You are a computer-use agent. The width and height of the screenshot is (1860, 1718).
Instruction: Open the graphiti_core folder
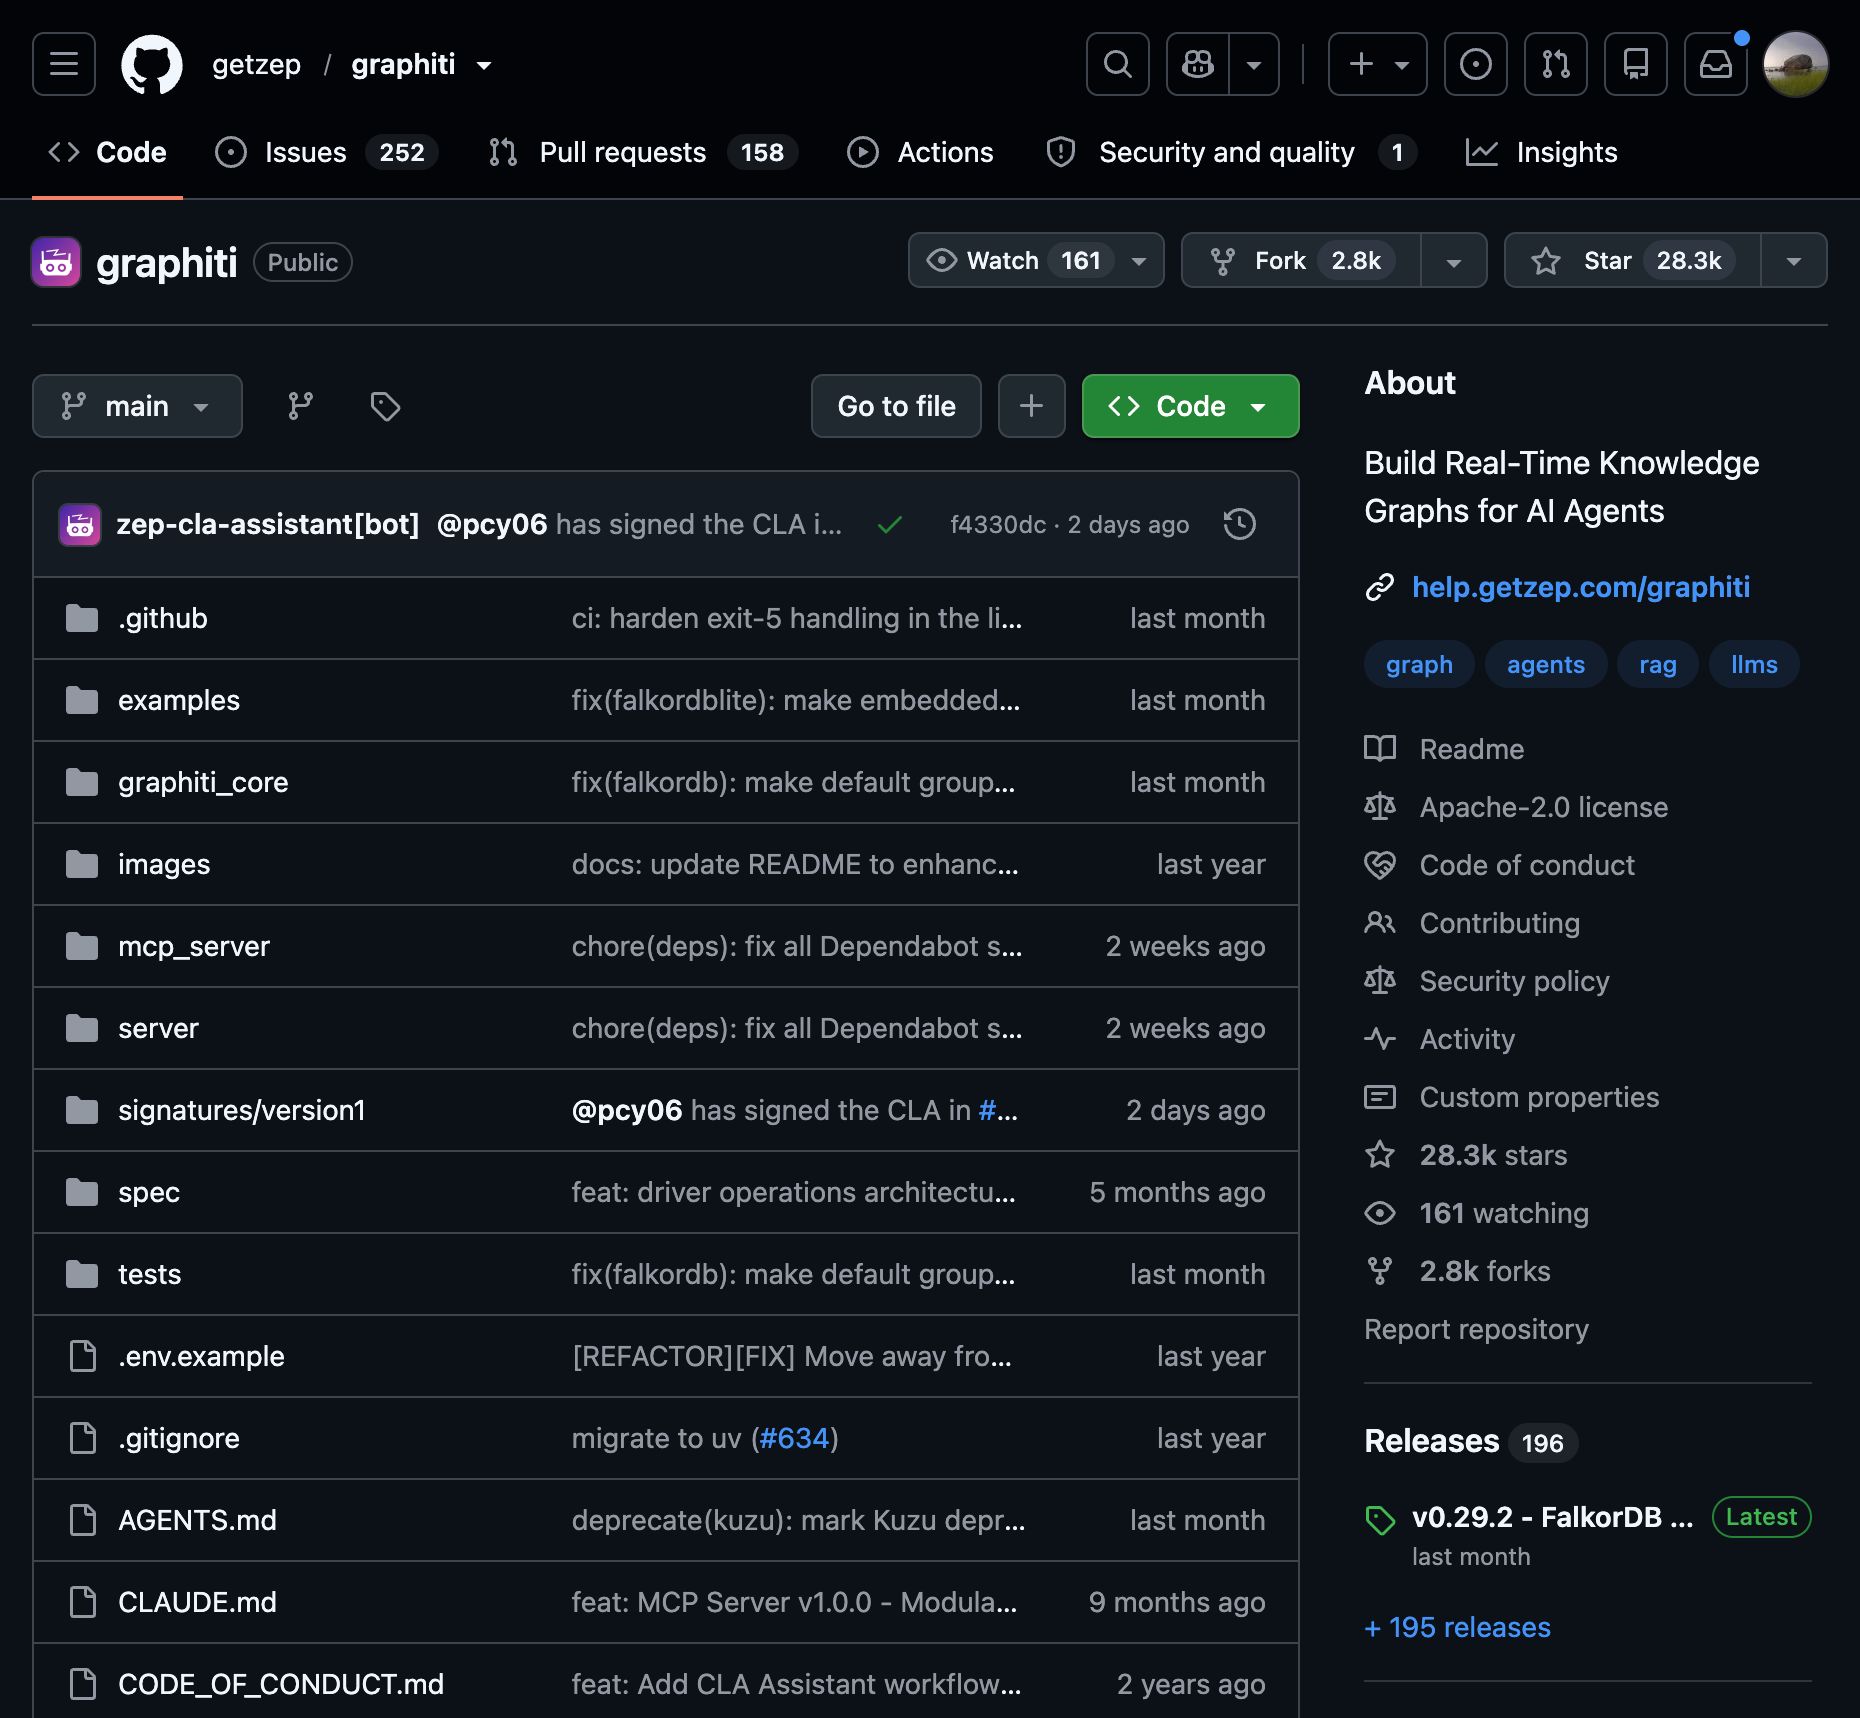coord(203,782)
